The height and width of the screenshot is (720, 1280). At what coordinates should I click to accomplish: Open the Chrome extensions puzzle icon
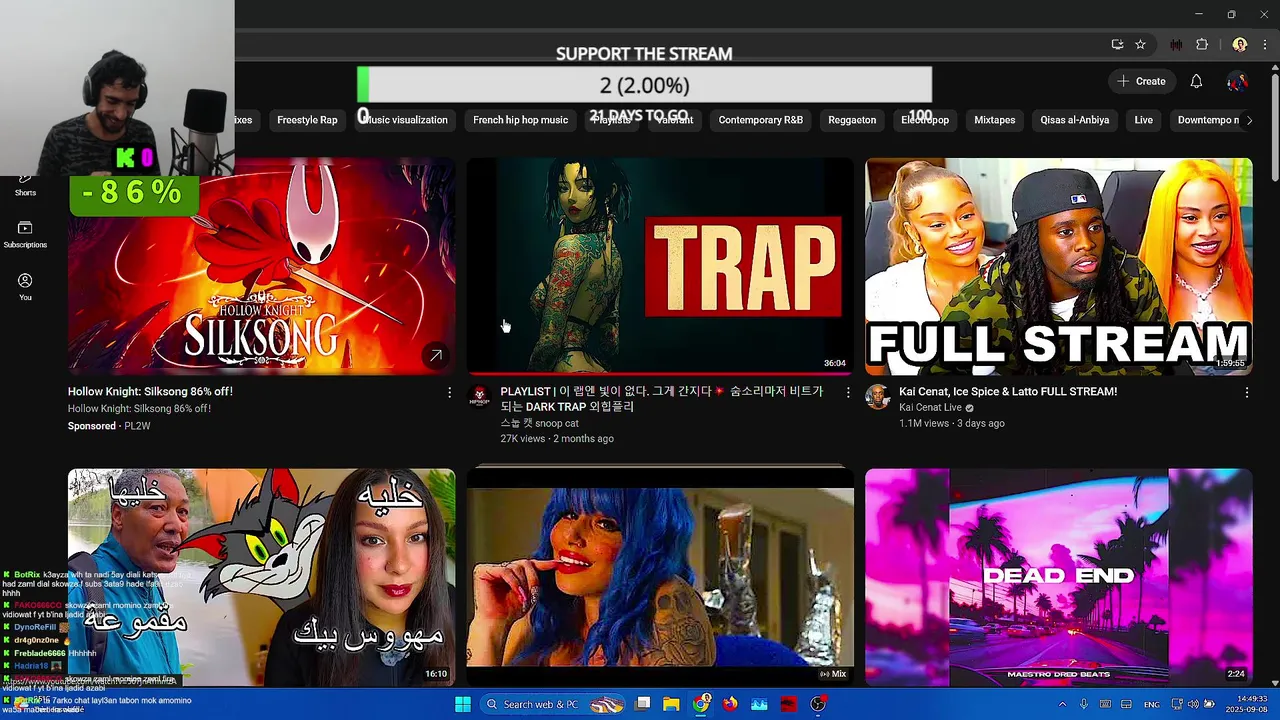(1202, 44)
